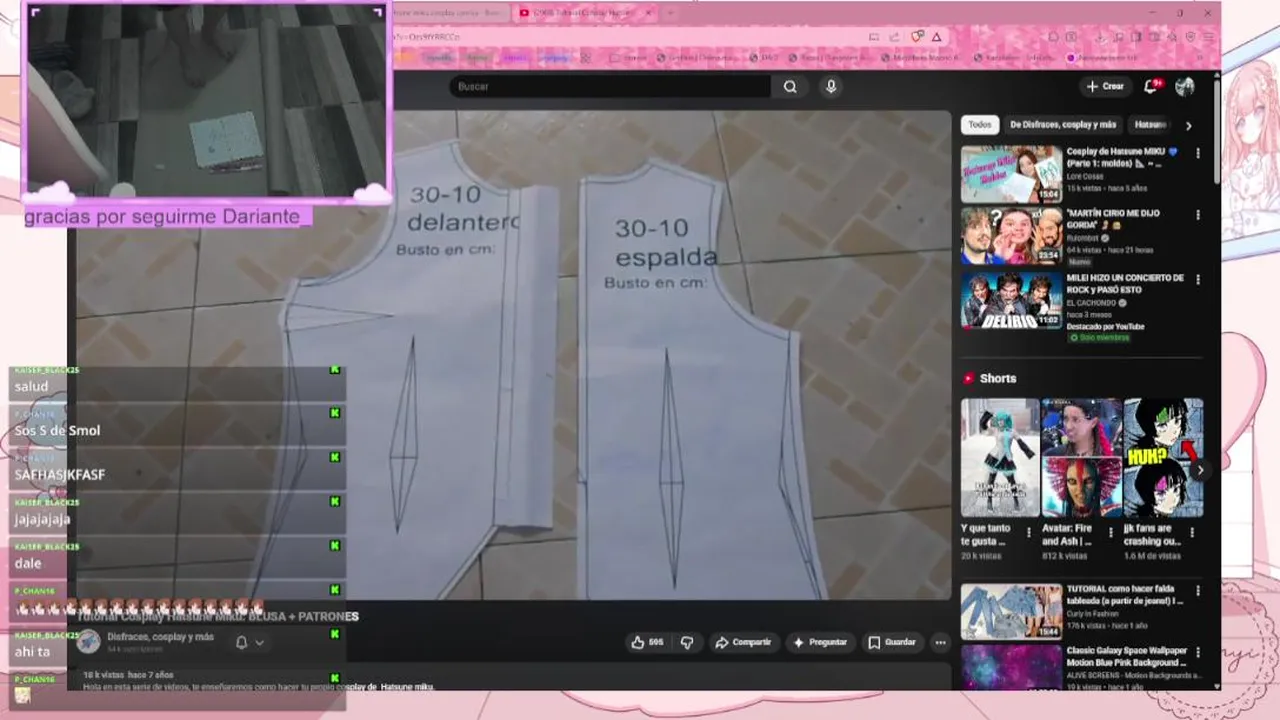Click the Brave rewards triangle icon

point(937,36)
